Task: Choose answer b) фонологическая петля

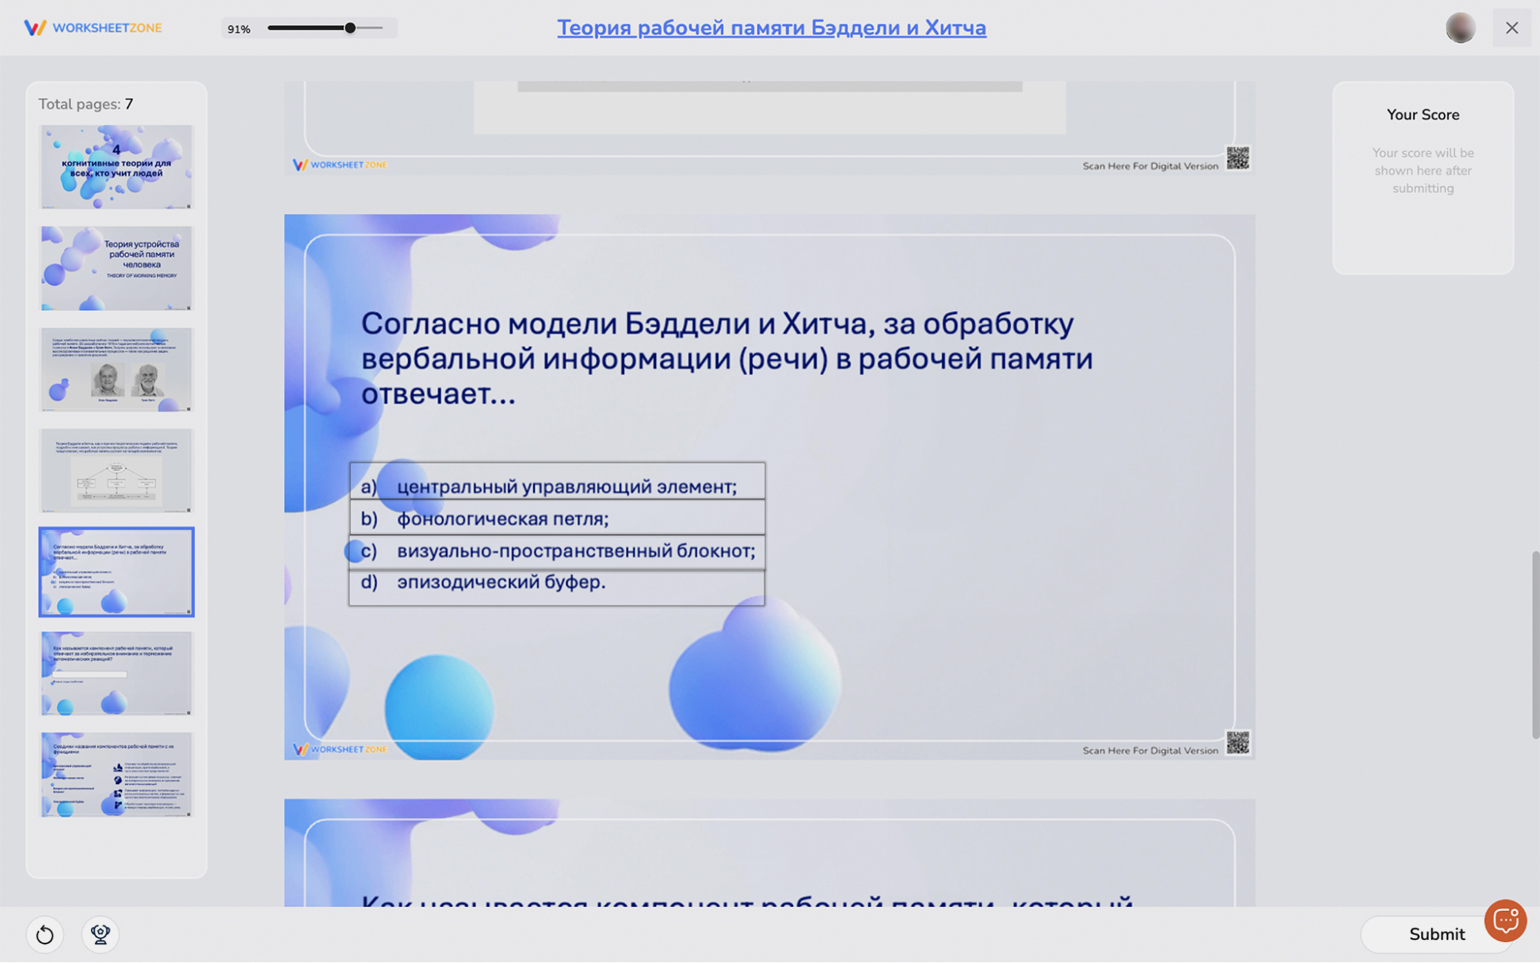Action: tap(557, 518)
